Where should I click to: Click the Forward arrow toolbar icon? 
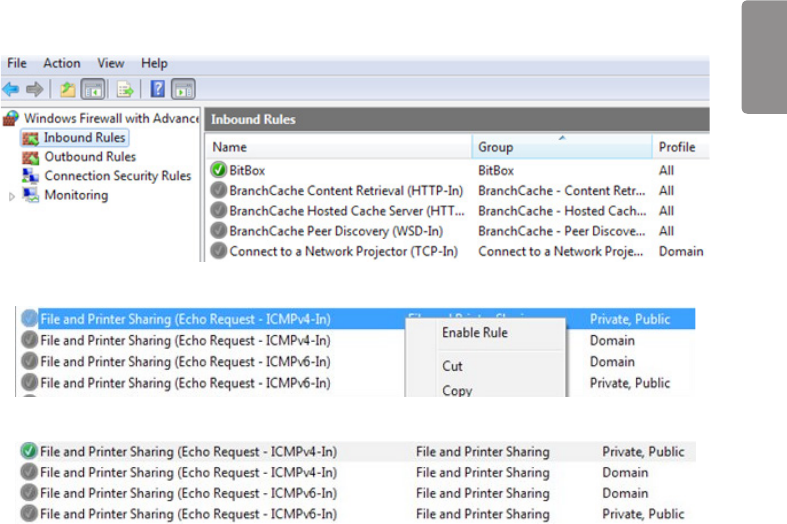click(34, 90)
